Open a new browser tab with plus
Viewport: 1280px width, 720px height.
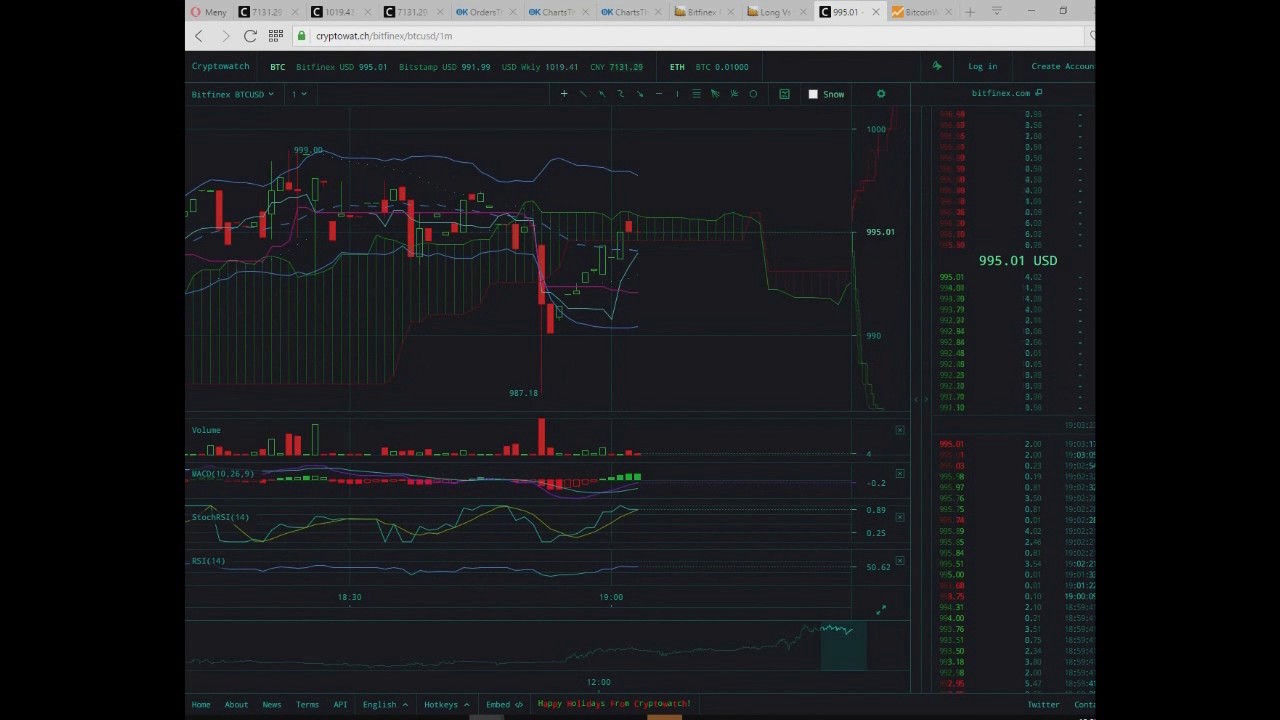coord(969,12)
